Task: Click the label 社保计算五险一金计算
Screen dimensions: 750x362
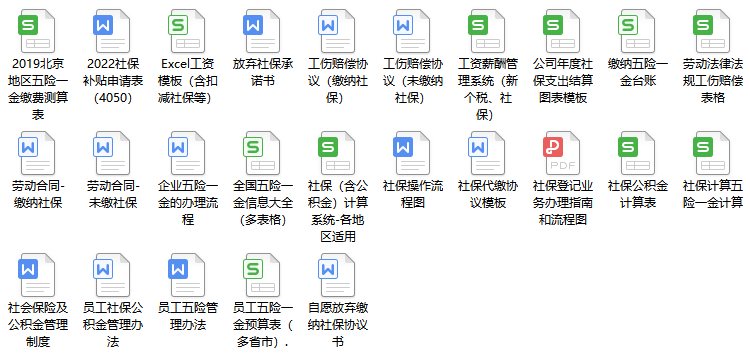Action: click(x=713, y=194)
